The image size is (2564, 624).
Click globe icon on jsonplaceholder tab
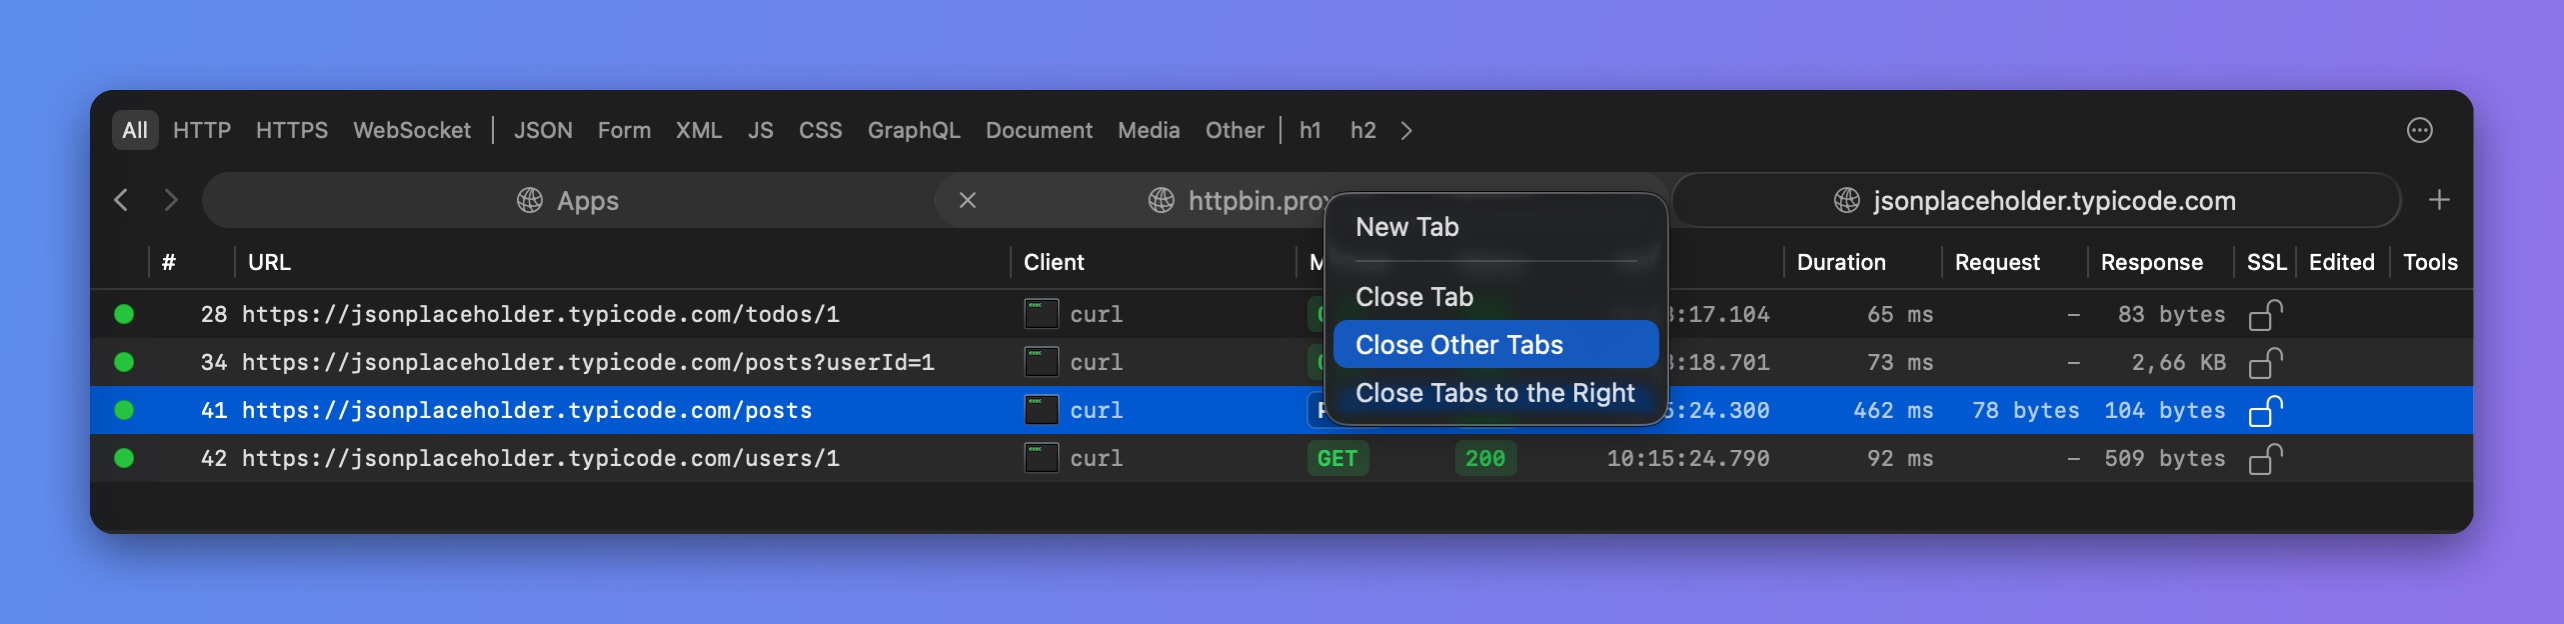point(1847,200)
